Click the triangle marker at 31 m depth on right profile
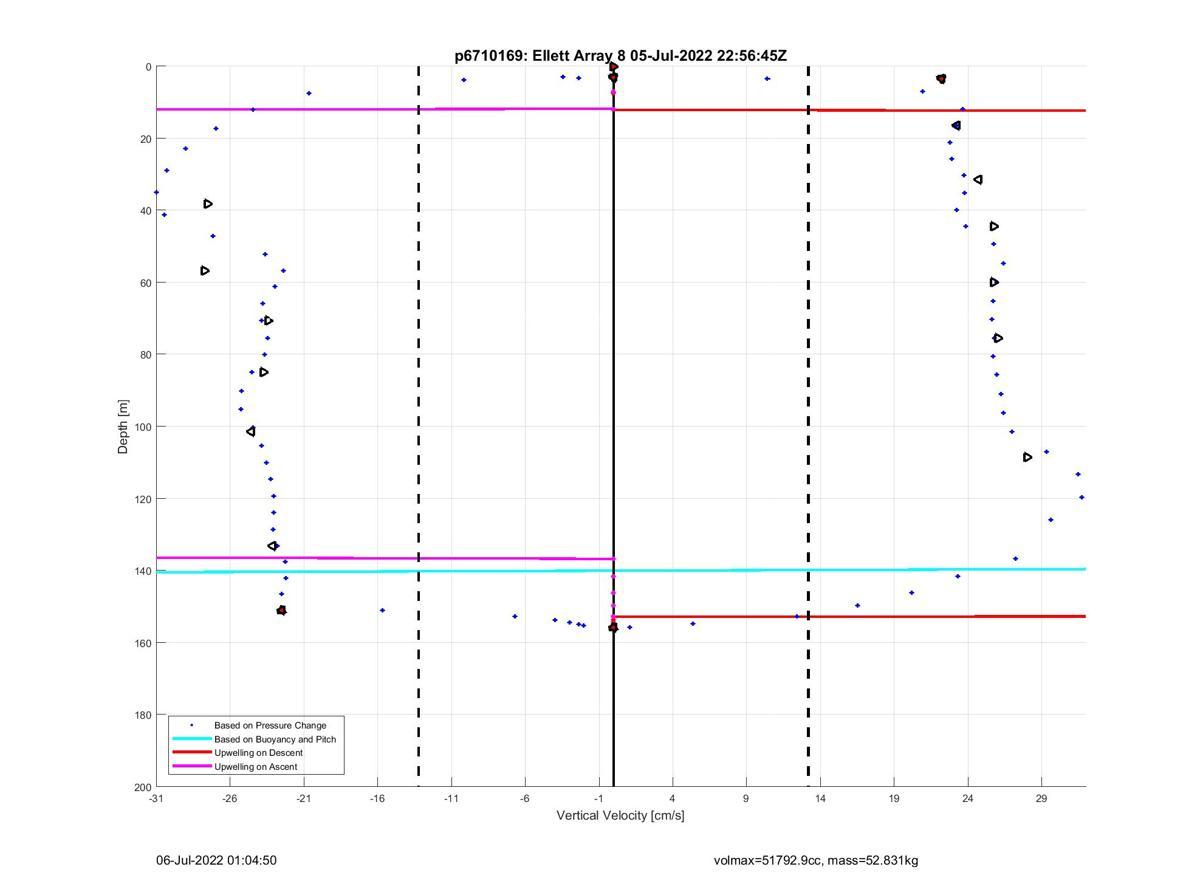The height and width of the screenshot is (885, 1200). (978, 180)
